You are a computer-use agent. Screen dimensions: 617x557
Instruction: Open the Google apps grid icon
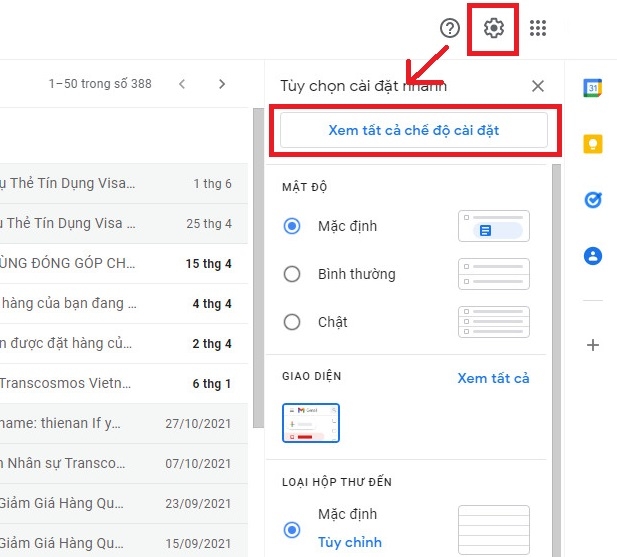[x=538, y=28]
